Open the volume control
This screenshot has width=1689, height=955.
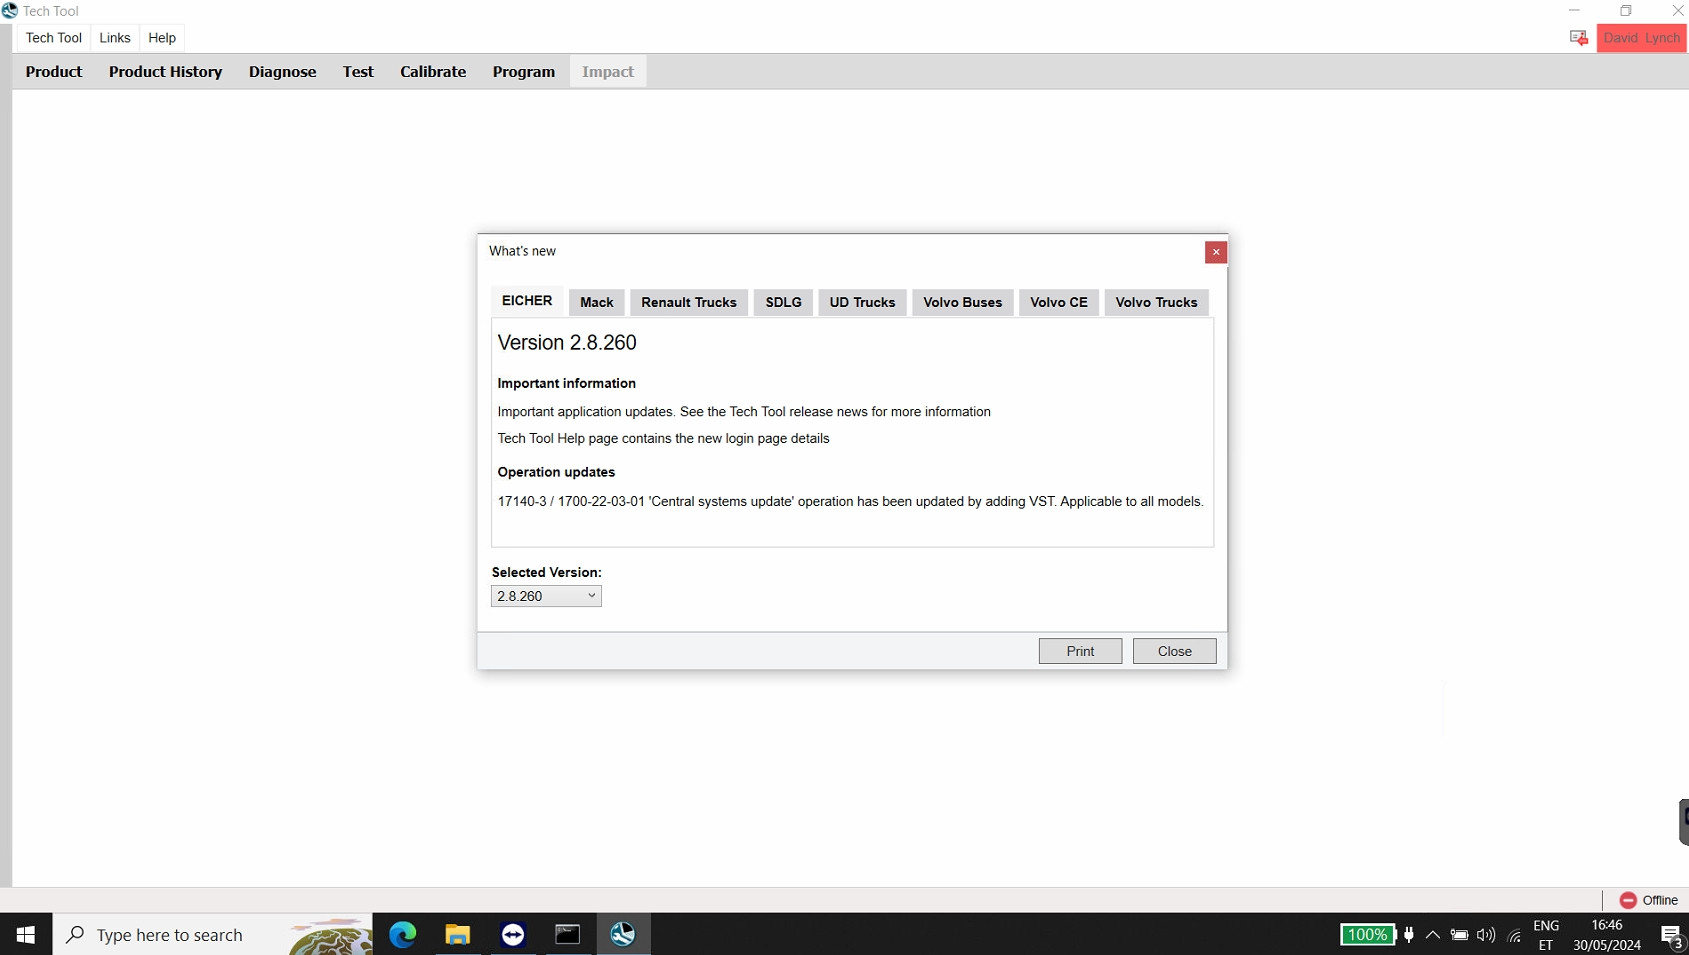1486,935
